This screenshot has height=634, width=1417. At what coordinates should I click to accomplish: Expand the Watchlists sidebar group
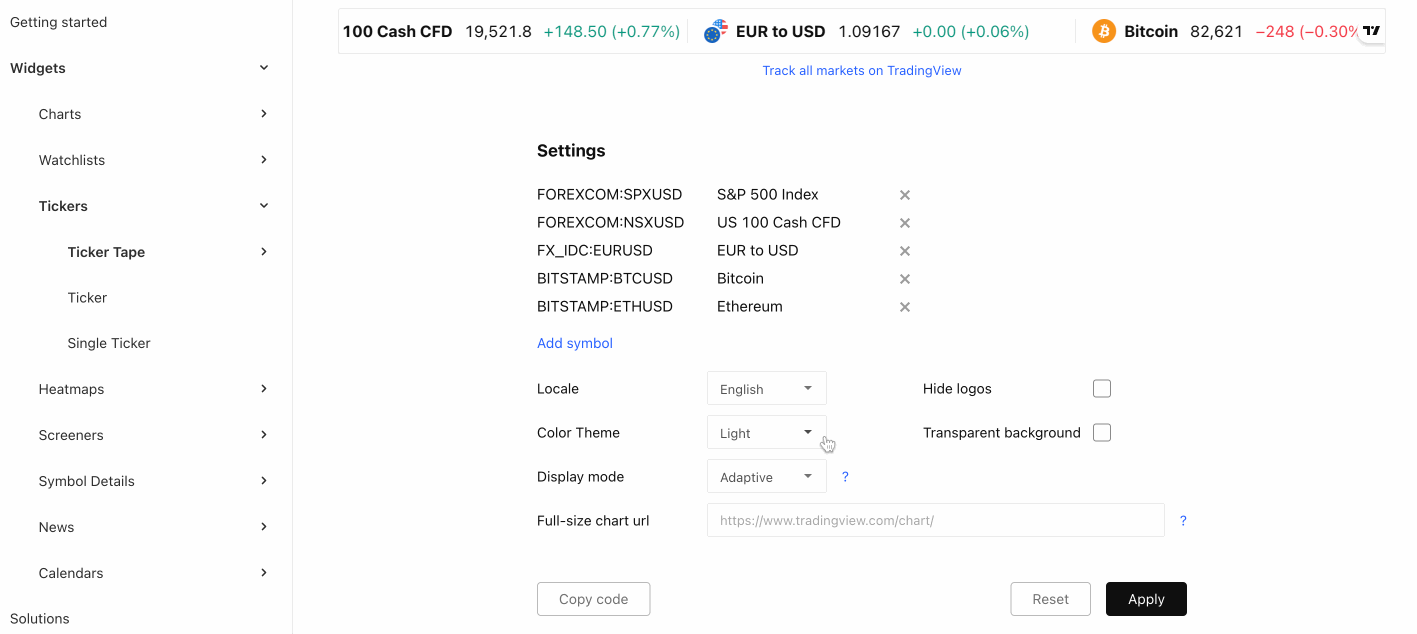click(264, 160)
